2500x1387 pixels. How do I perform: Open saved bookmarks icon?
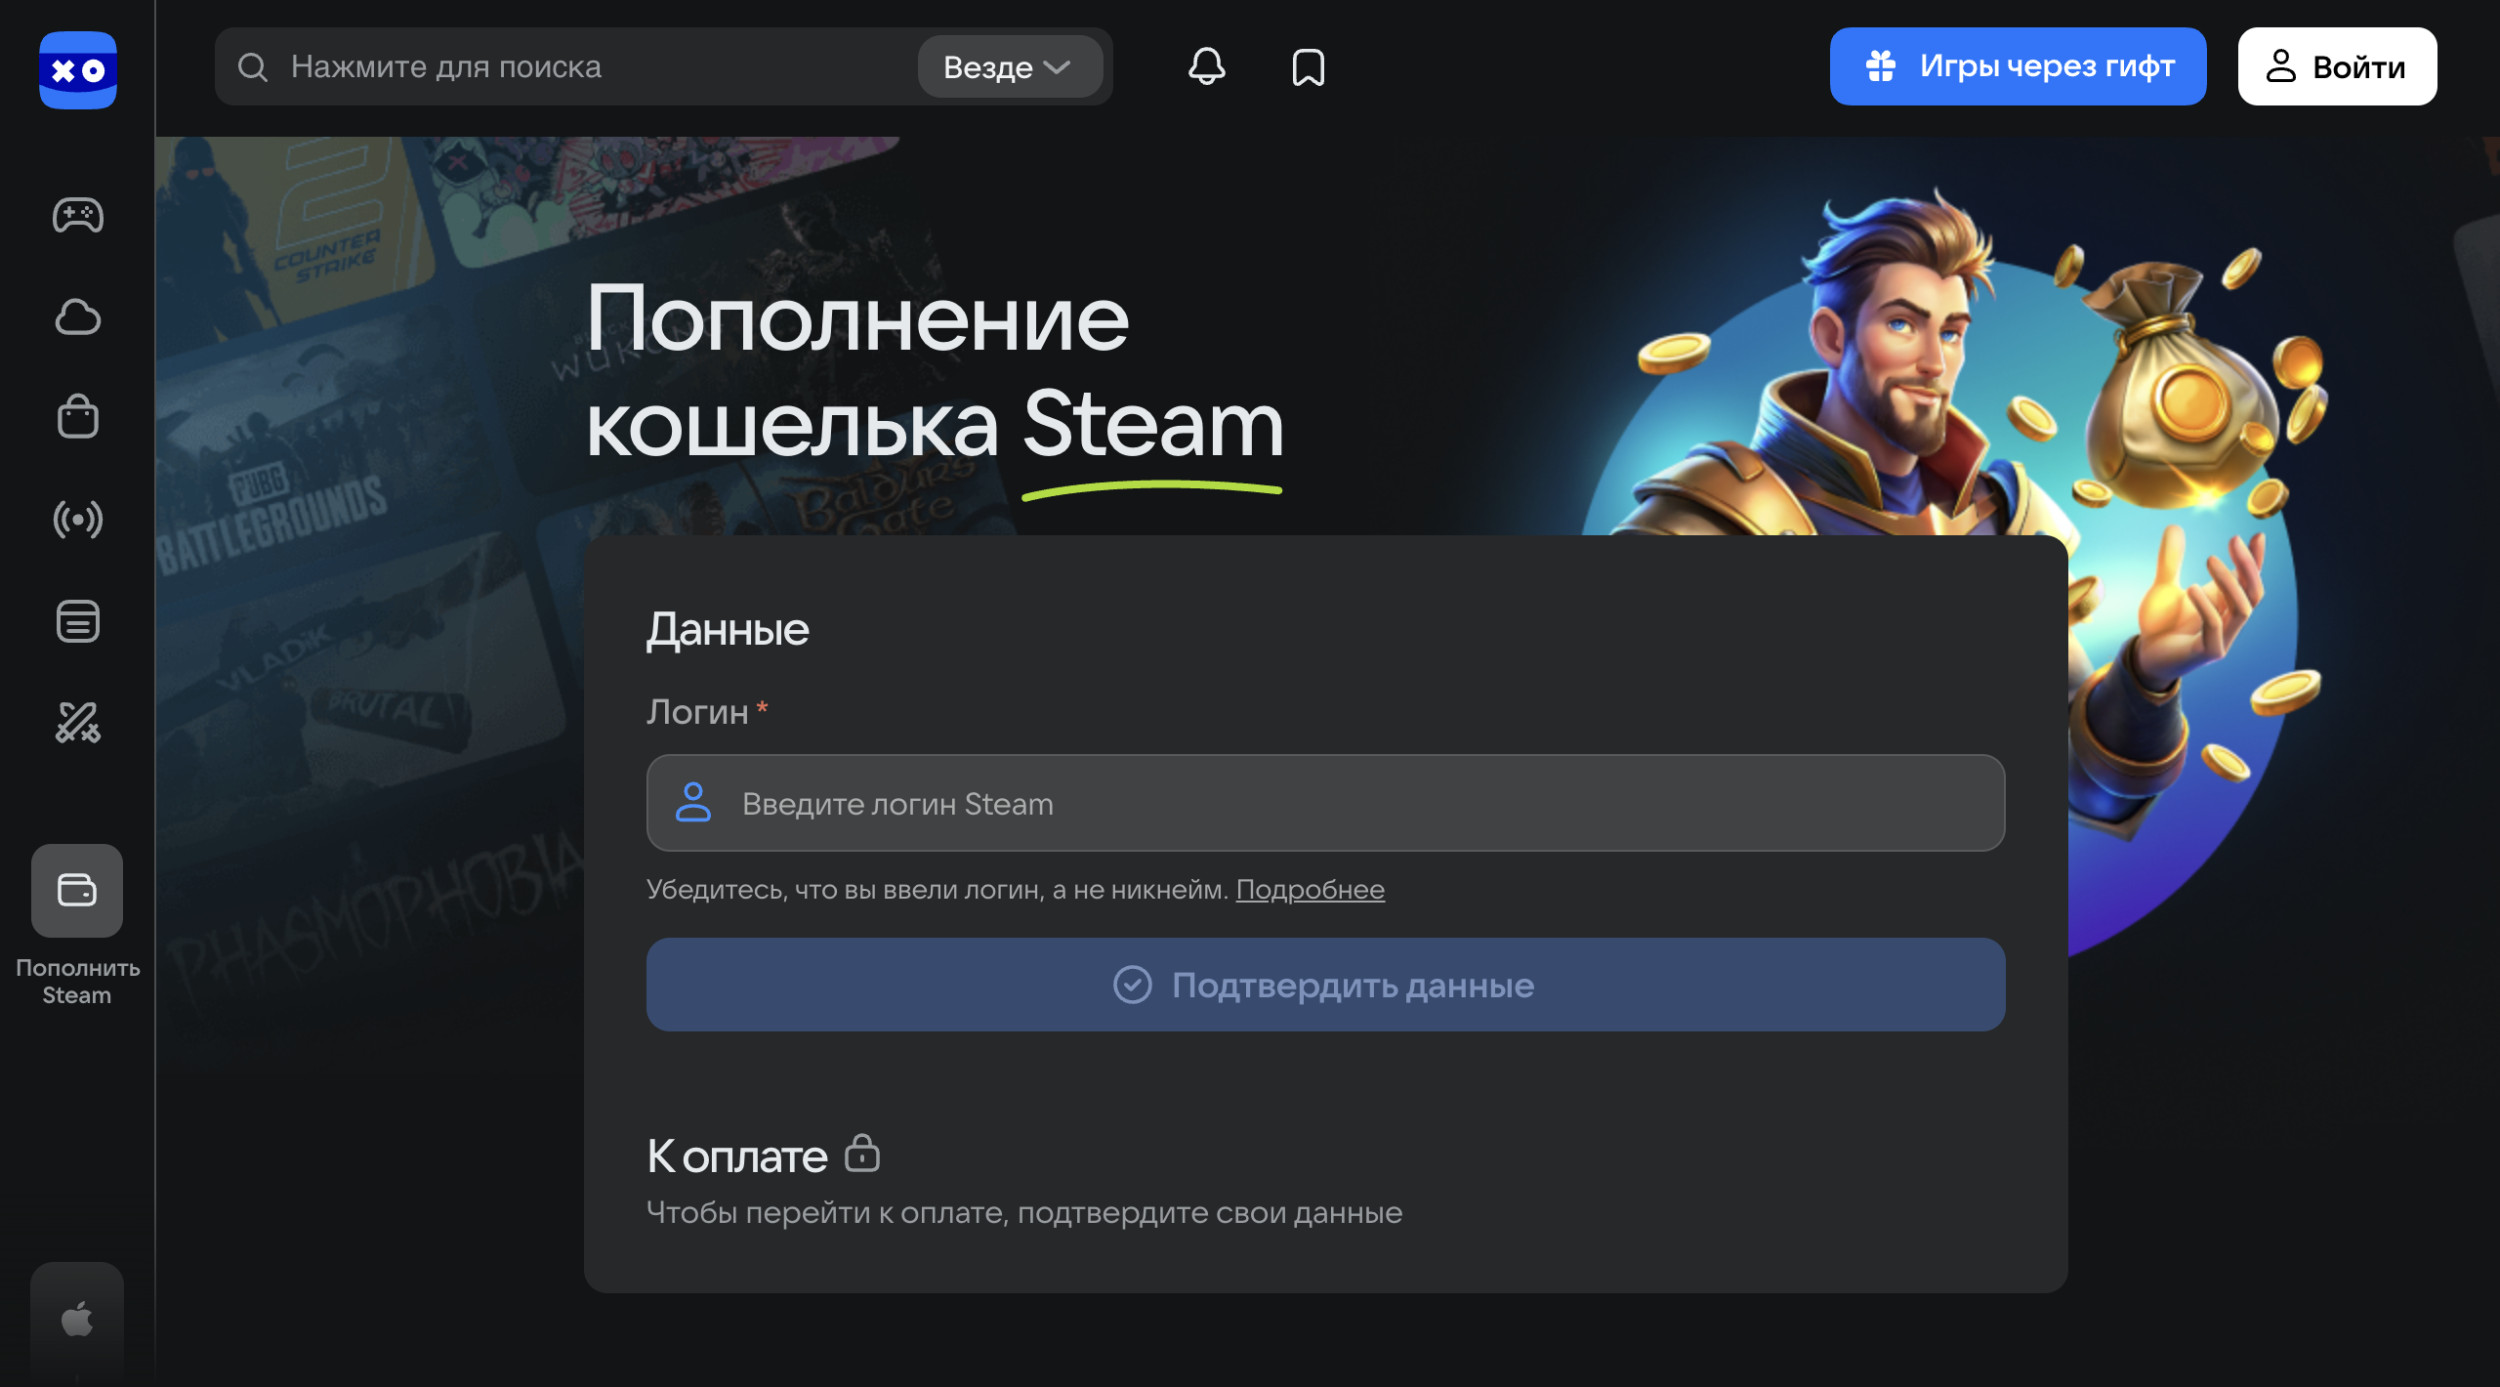(1308, 67)
